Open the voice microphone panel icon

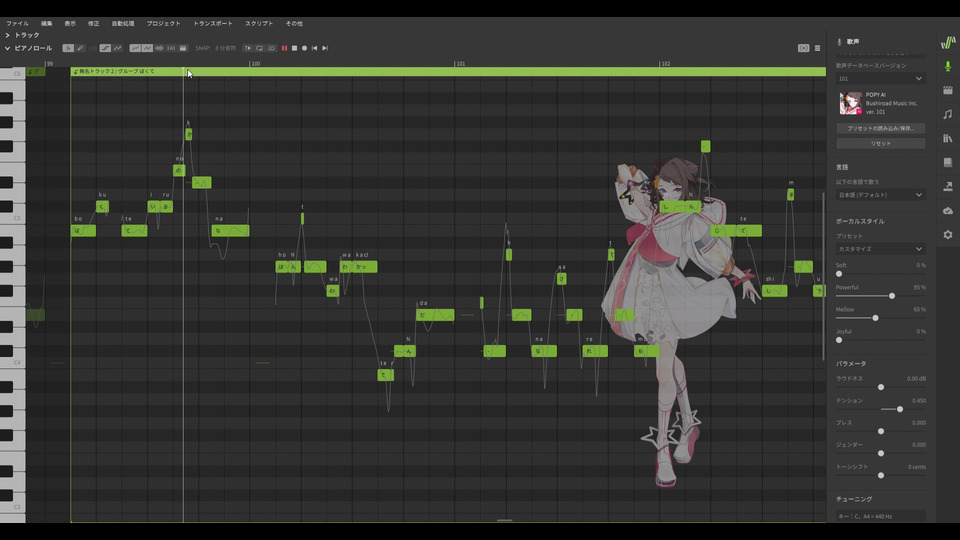click(948, 66)
